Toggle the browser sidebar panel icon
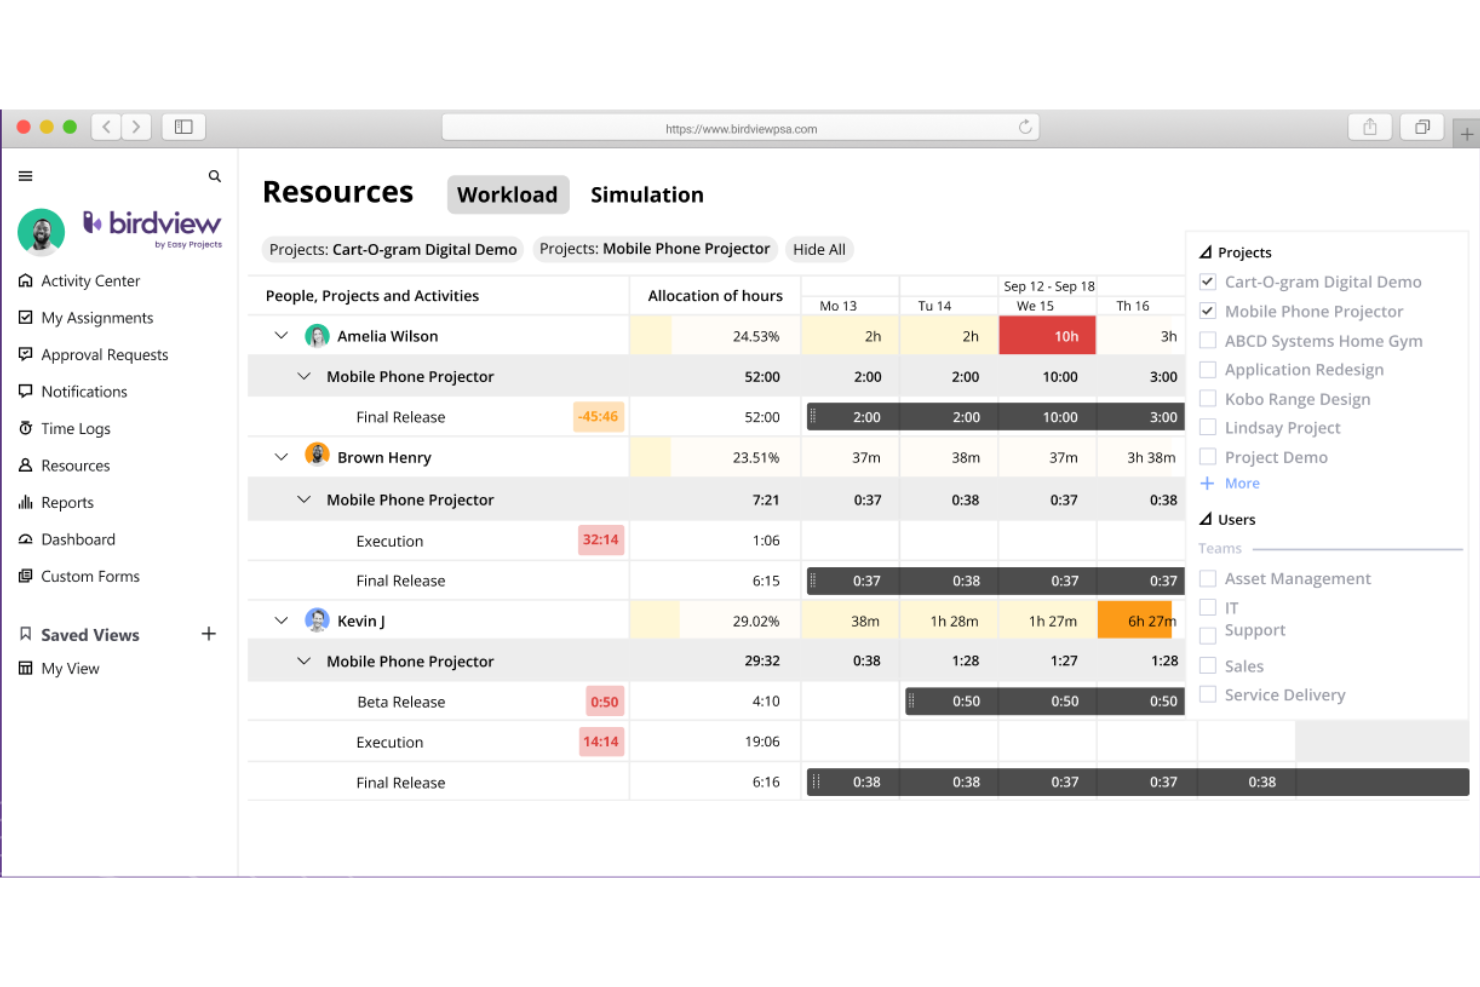 184,127
